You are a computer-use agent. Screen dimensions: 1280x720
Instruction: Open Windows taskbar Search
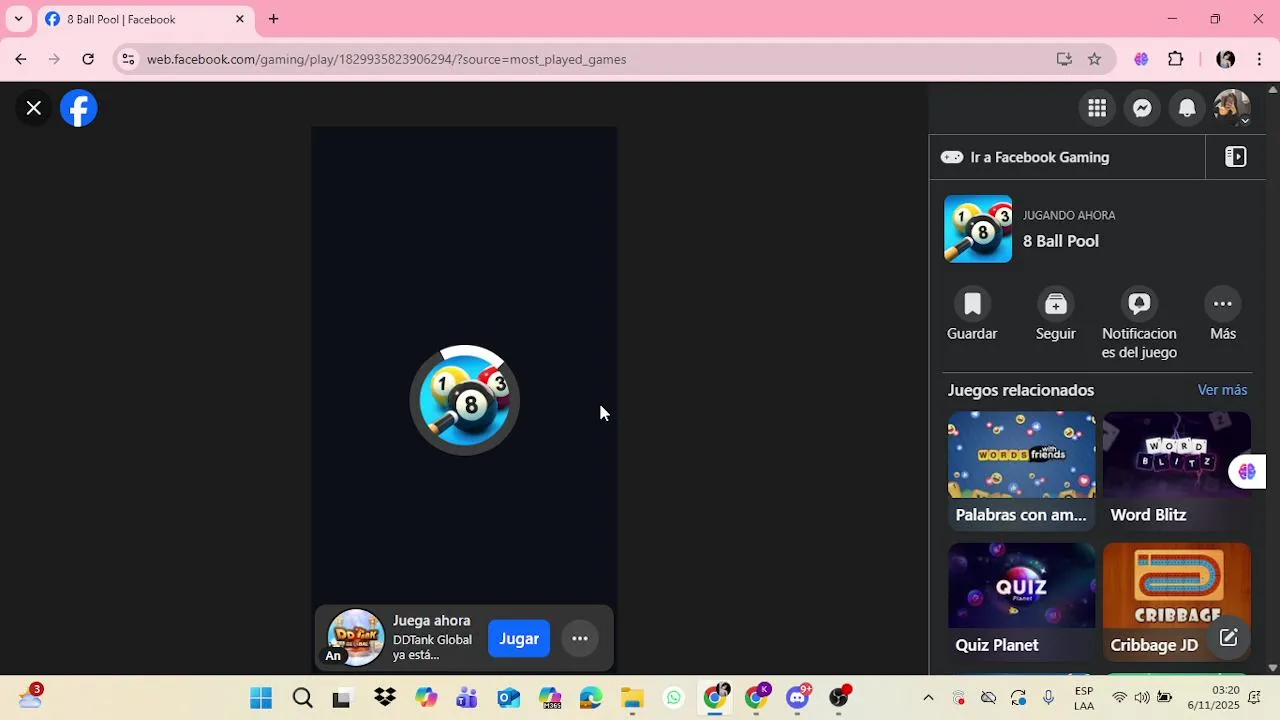pos(303,698)
